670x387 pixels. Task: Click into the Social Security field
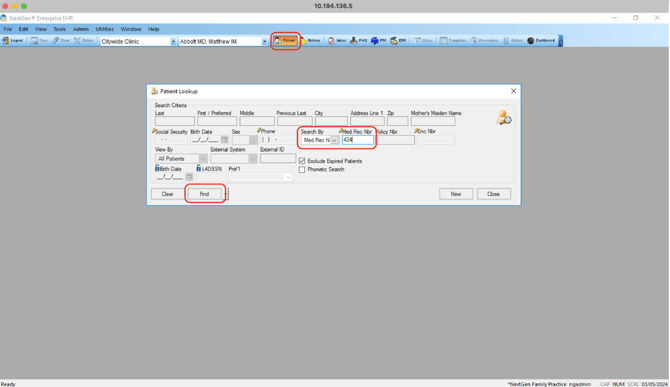171,140
